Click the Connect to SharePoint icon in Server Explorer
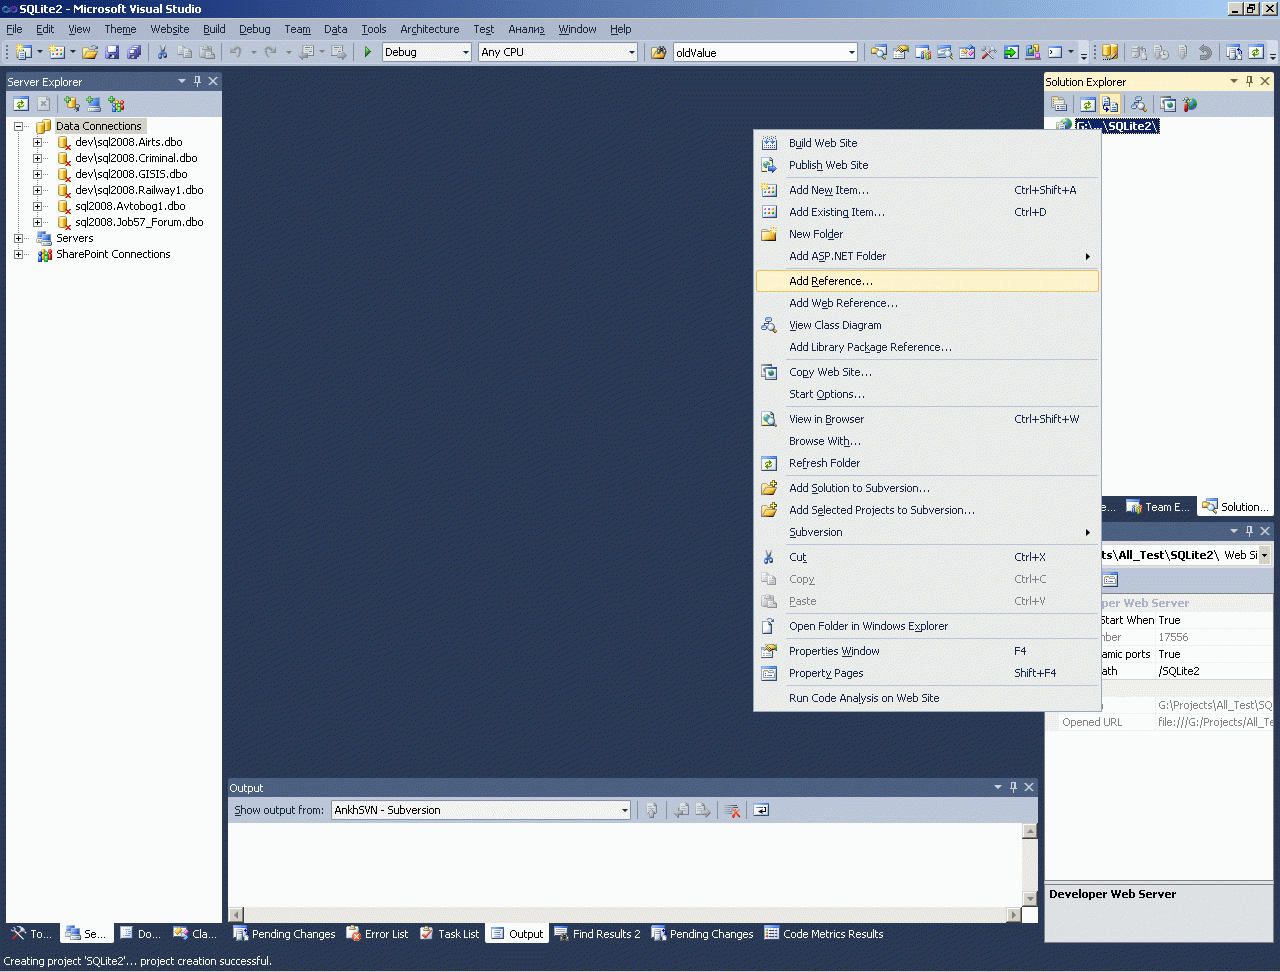Image resolution: width=1280 pixels, height=972 pixels. [x=116, y=103]
